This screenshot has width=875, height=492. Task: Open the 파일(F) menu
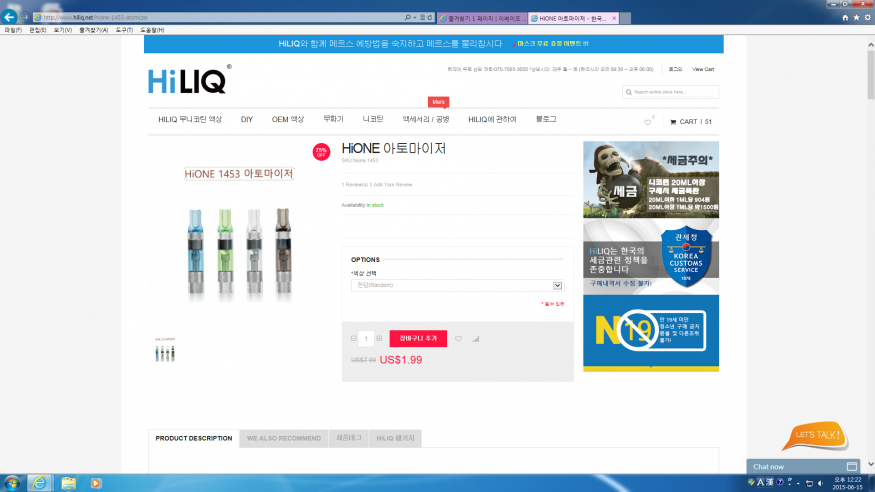point(13,30)
